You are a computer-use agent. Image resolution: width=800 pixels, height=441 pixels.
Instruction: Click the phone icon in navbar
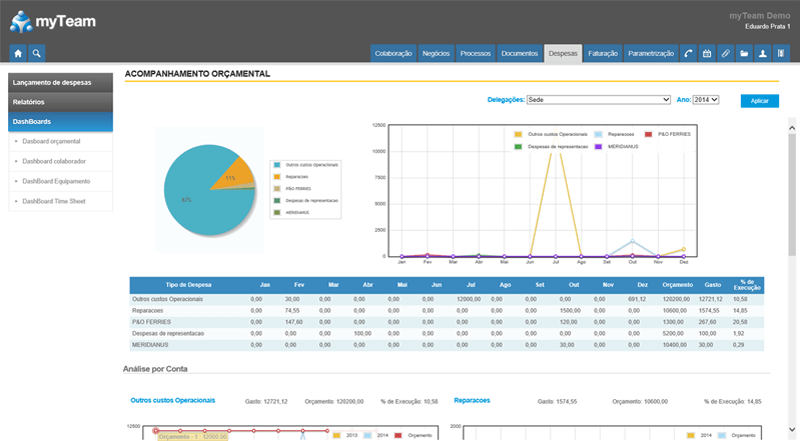(689, 53)
